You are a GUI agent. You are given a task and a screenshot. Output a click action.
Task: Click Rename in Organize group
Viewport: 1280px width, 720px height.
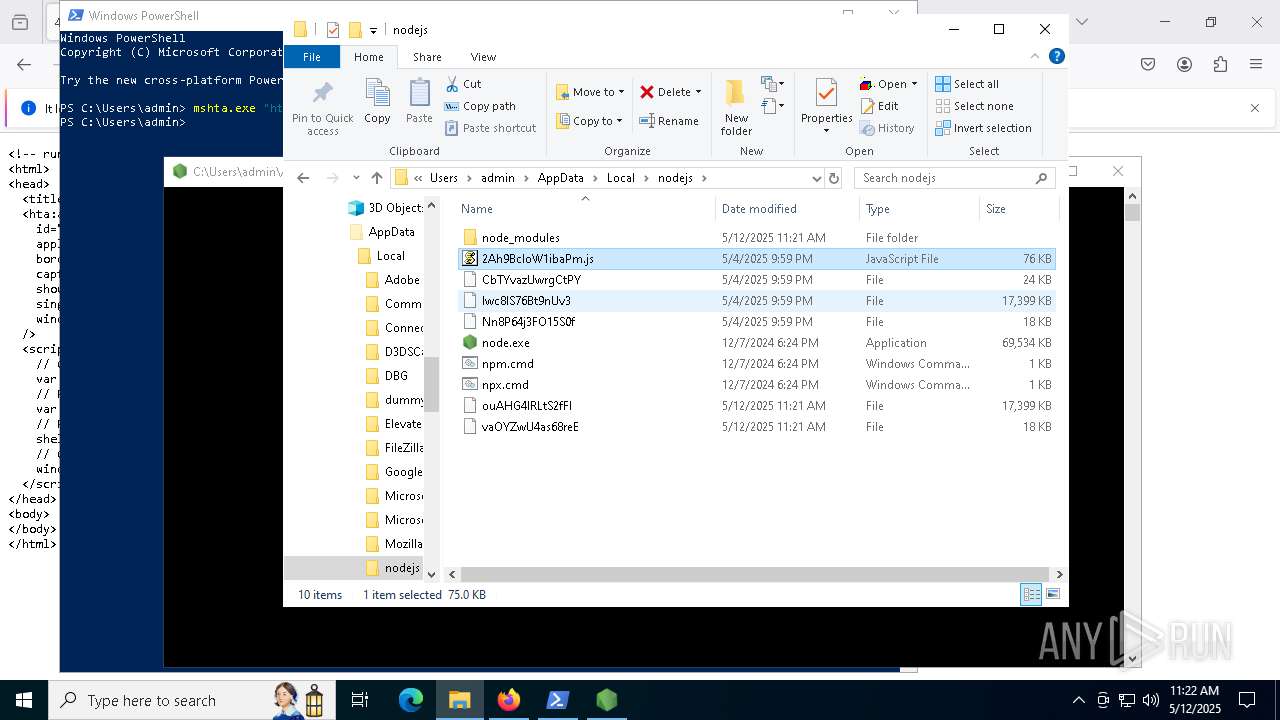(x=669, y=121)
